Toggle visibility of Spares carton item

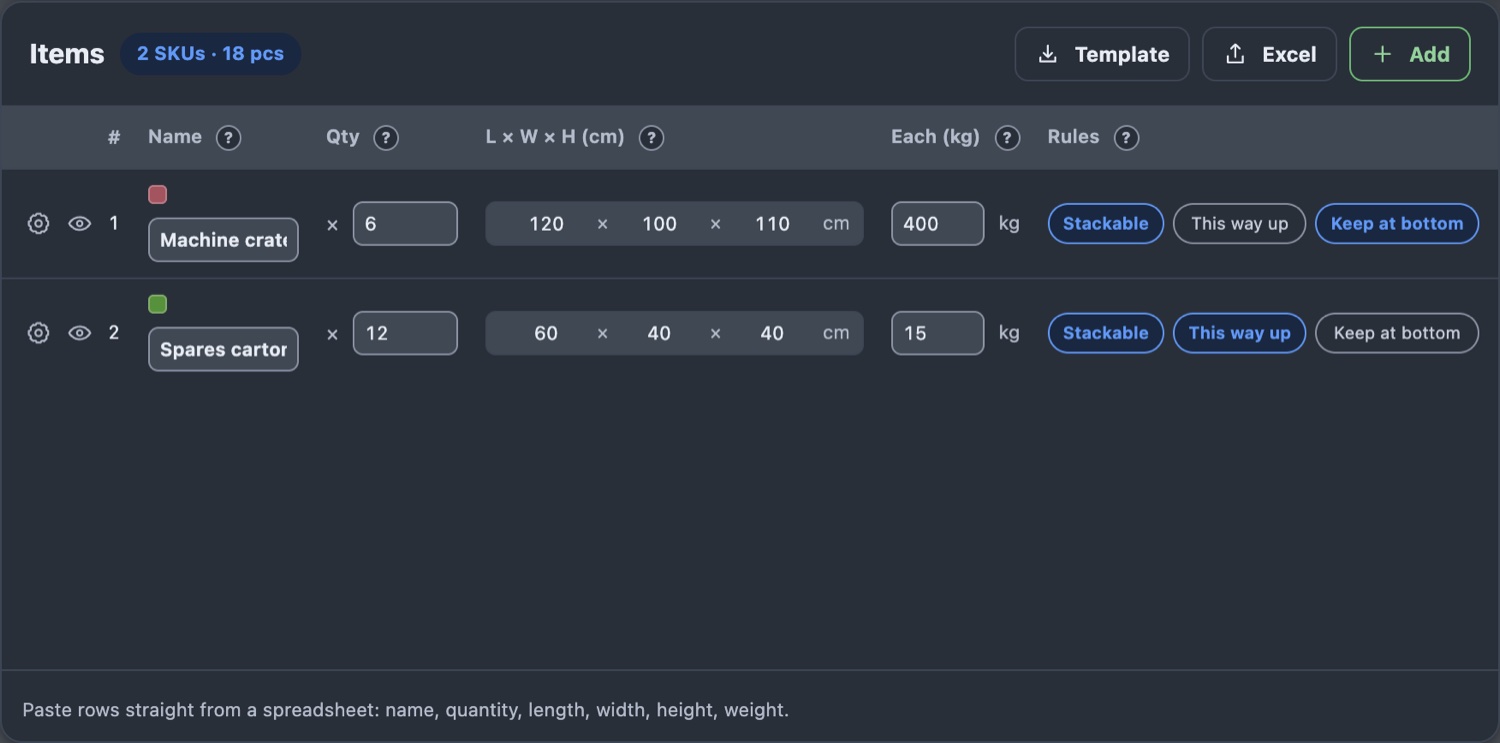(80, 333)
